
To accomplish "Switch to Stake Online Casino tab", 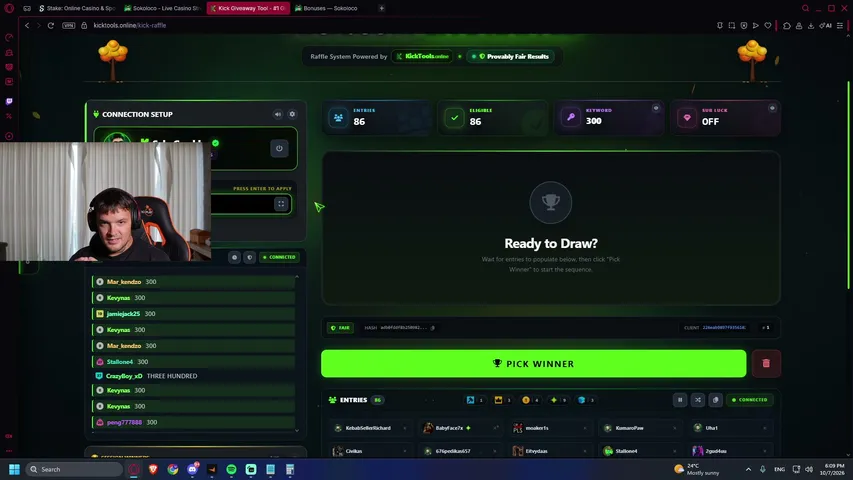I will click(78, 8).
